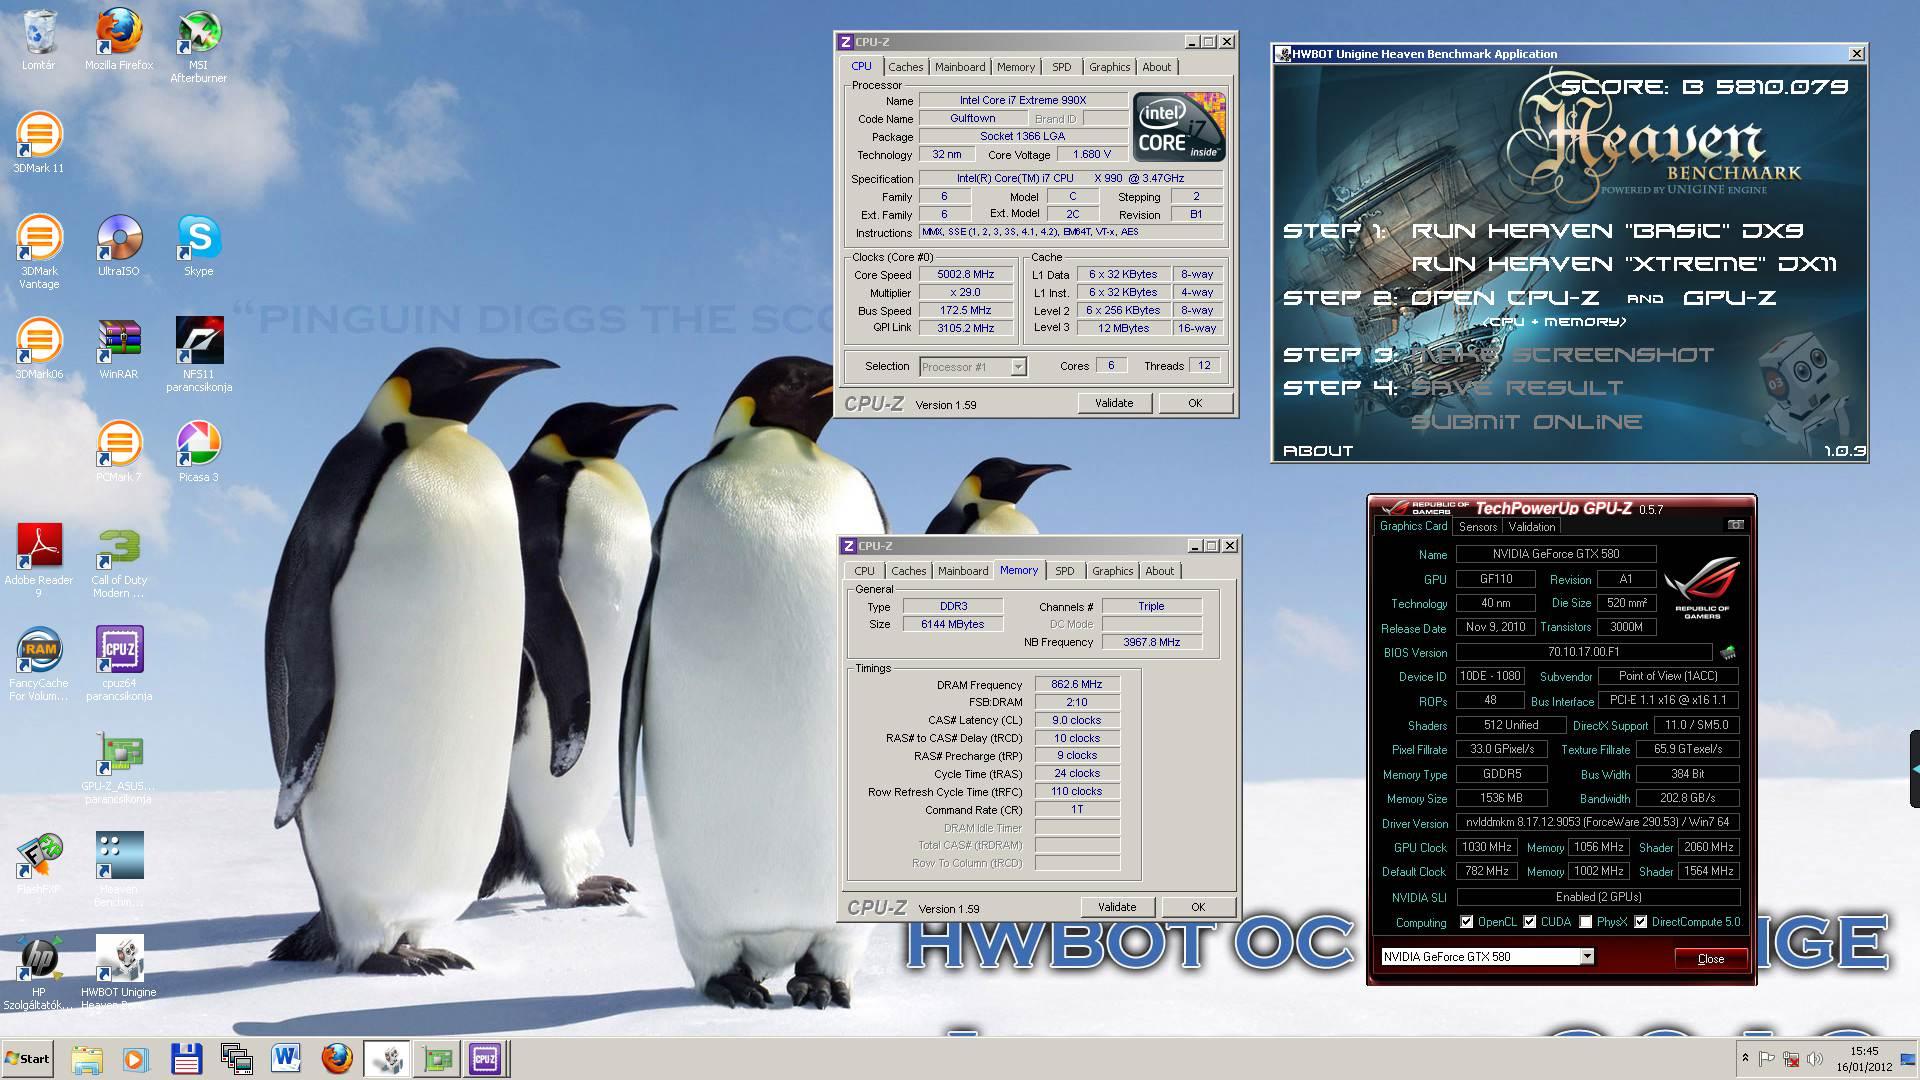This screenshot has height=1080, width=1920.
Task: Click ABOUT in HWBOT Heaven app
Action: [x=1318, y=451]
